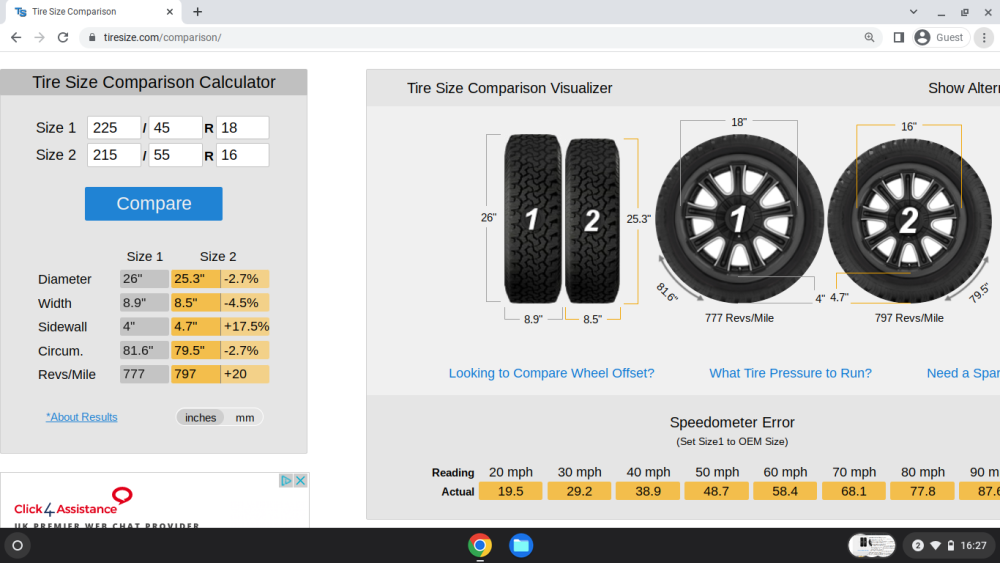Click the sidewall difference +17.5%
The height and width of the screenshot is (563, 1000).
(246, 326)
